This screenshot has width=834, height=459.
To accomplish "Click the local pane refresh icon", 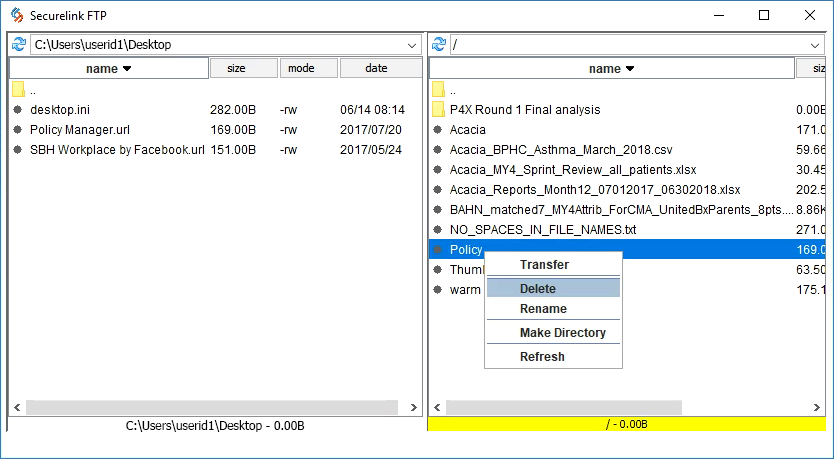I will (17, 45).
